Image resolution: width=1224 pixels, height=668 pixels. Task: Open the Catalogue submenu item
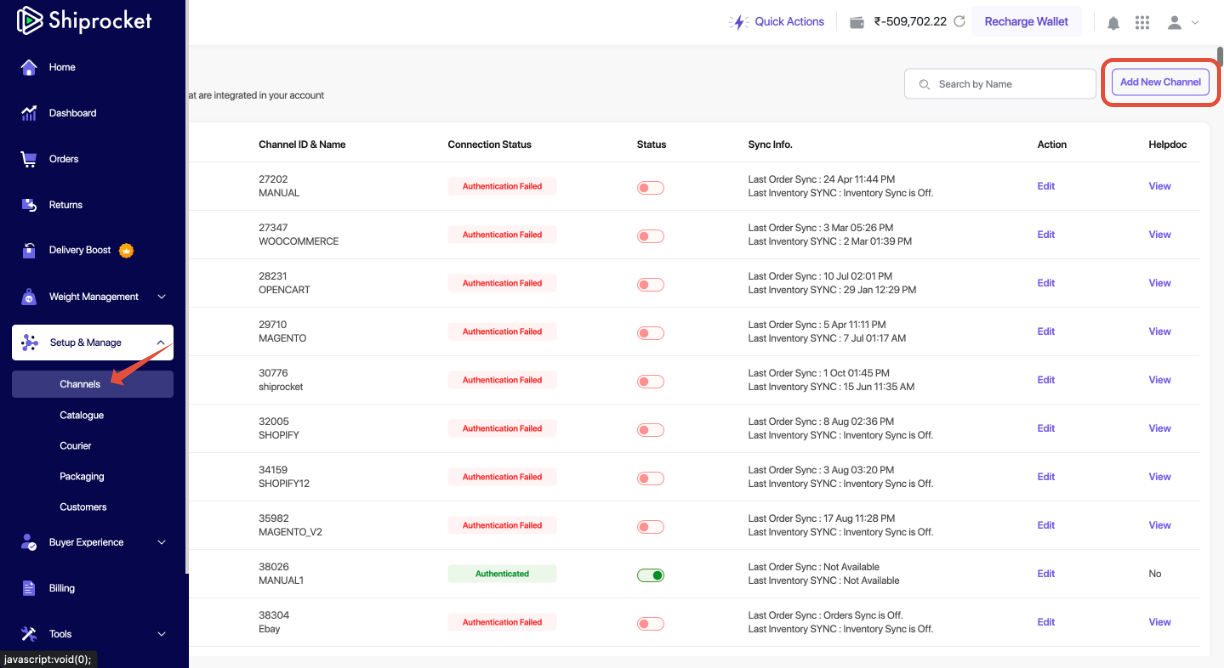(x=81, y=415)
